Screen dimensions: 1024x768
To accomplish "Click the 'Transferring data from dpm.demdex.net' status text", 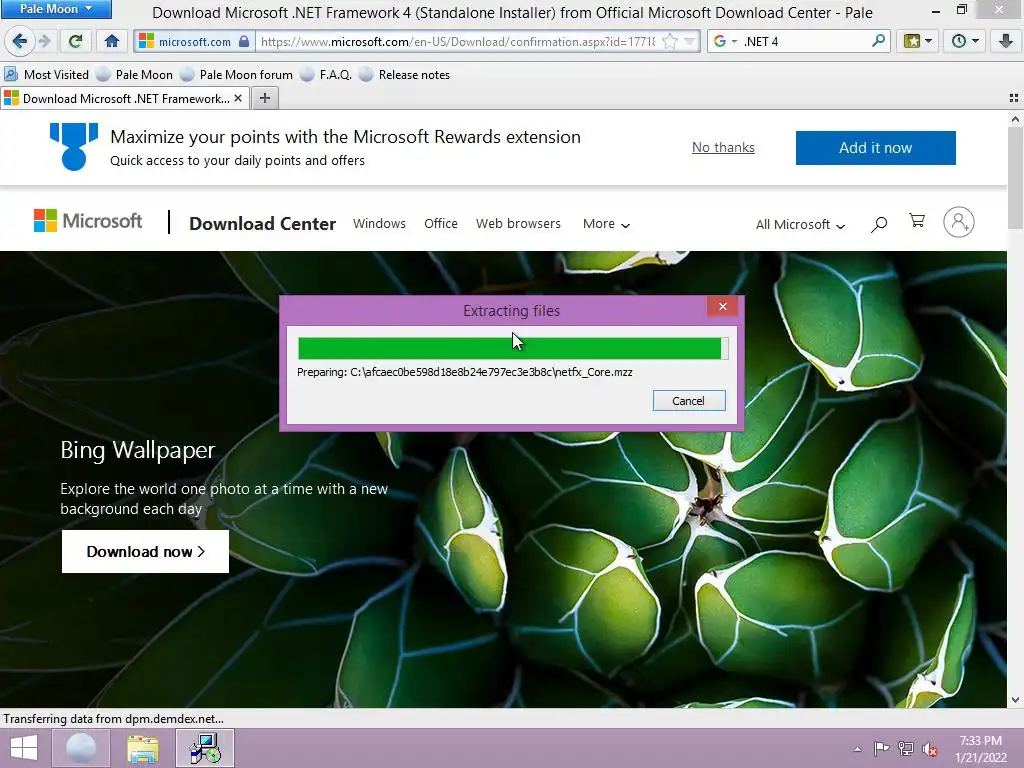I will pos(113,718).
